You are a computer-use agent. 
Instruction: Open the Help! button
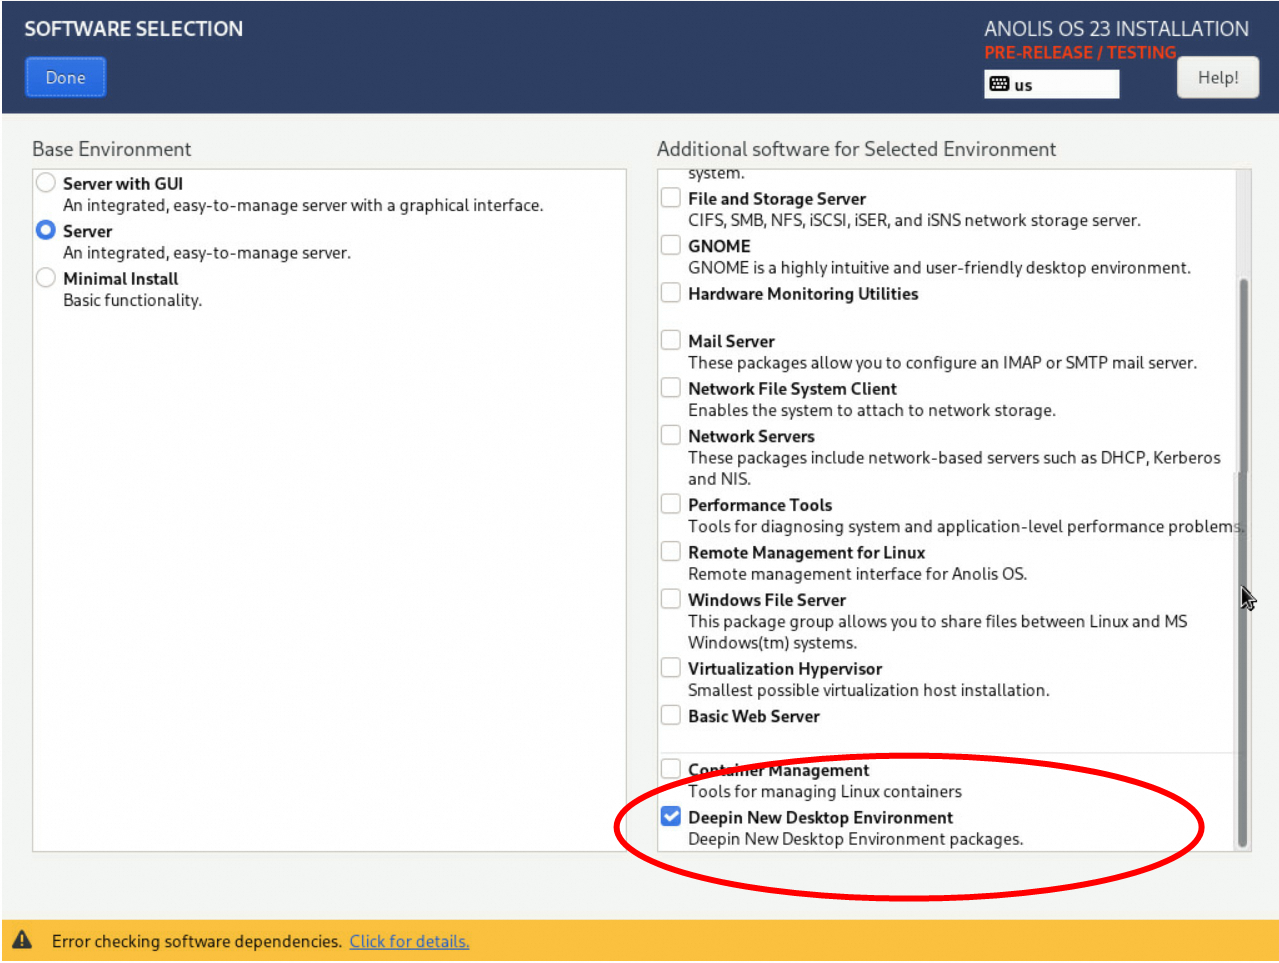coord(1217,78)
